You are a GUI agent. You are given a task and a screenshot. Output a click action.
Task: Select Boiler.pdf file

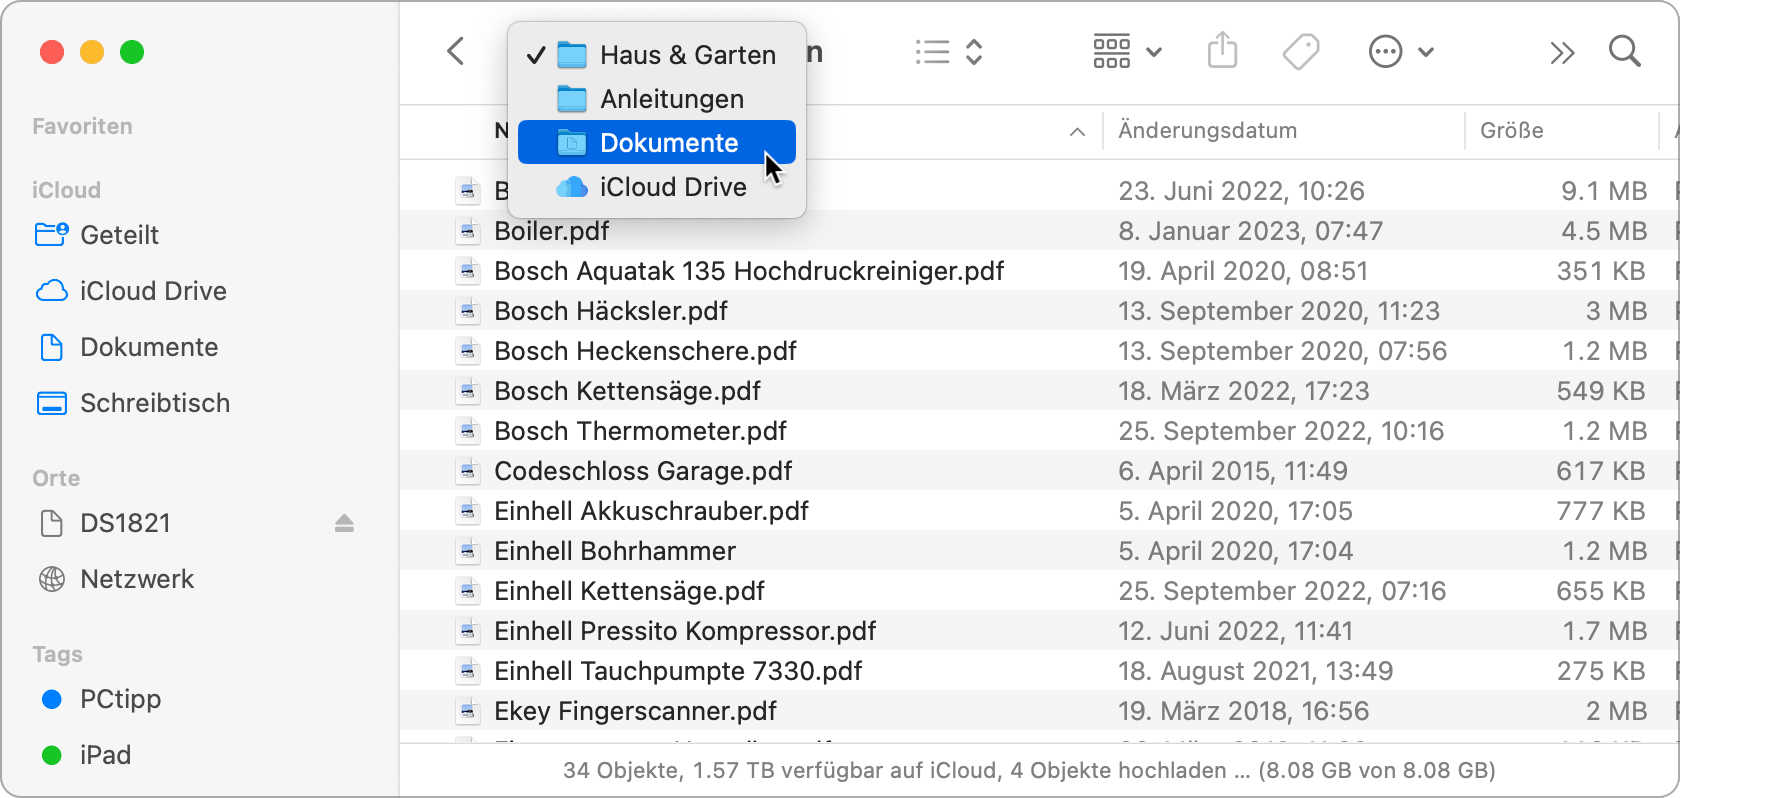click(551, 231)
